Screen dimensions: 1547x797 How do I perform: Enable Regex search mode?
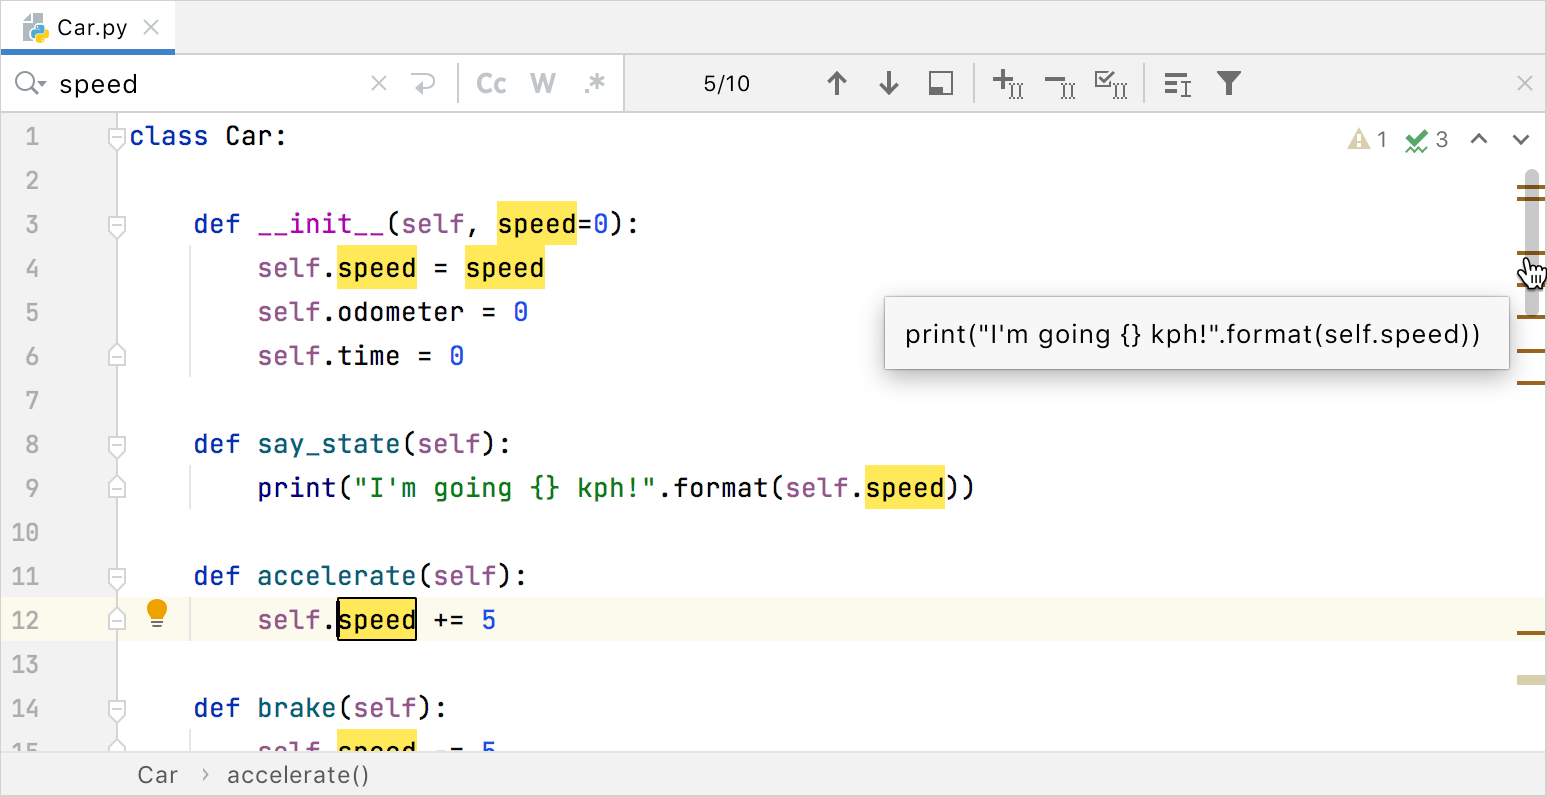coord(595,84)
